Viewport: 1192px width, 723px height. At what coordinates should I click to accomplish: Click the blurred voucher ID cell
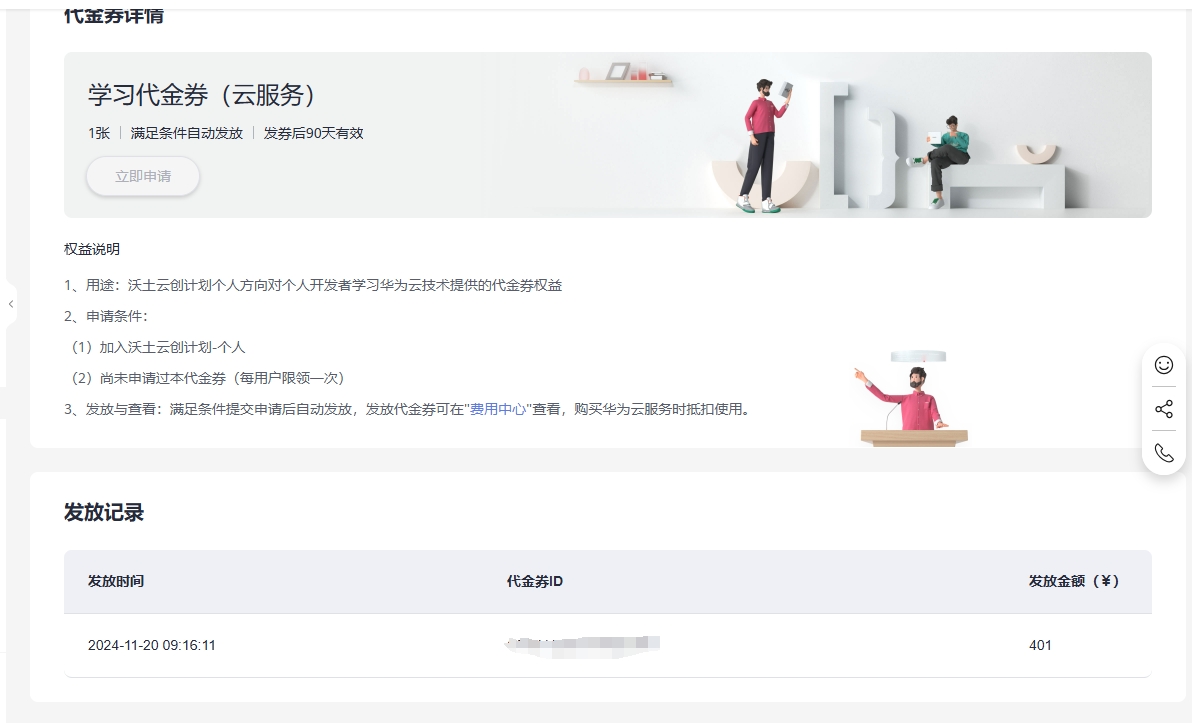click(582, 645)
